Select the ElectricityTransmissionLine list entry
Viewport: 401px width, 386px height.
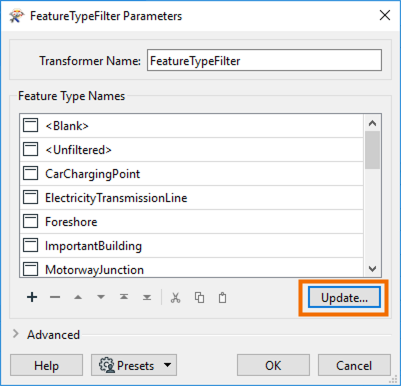click(192, 198)
